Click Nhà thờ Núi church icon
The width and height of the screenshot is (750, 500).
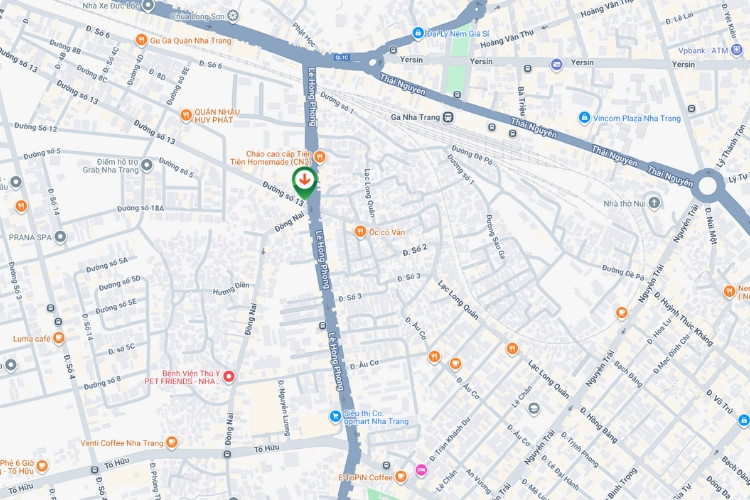654,203
